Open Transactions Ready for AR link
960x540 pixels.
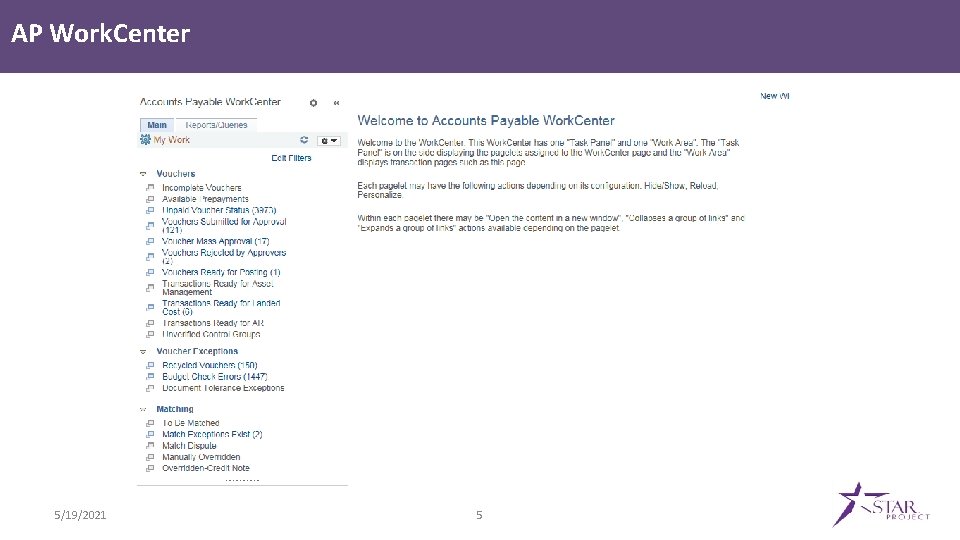(x=212, y=323)
